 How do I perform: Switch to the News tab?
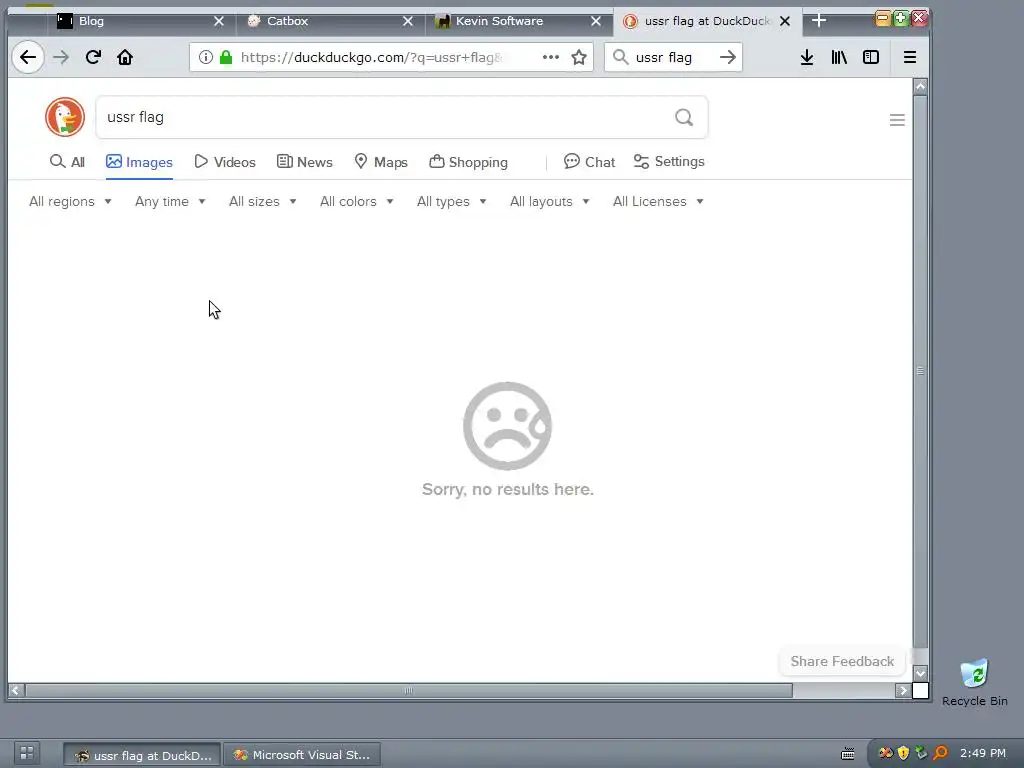304,162
